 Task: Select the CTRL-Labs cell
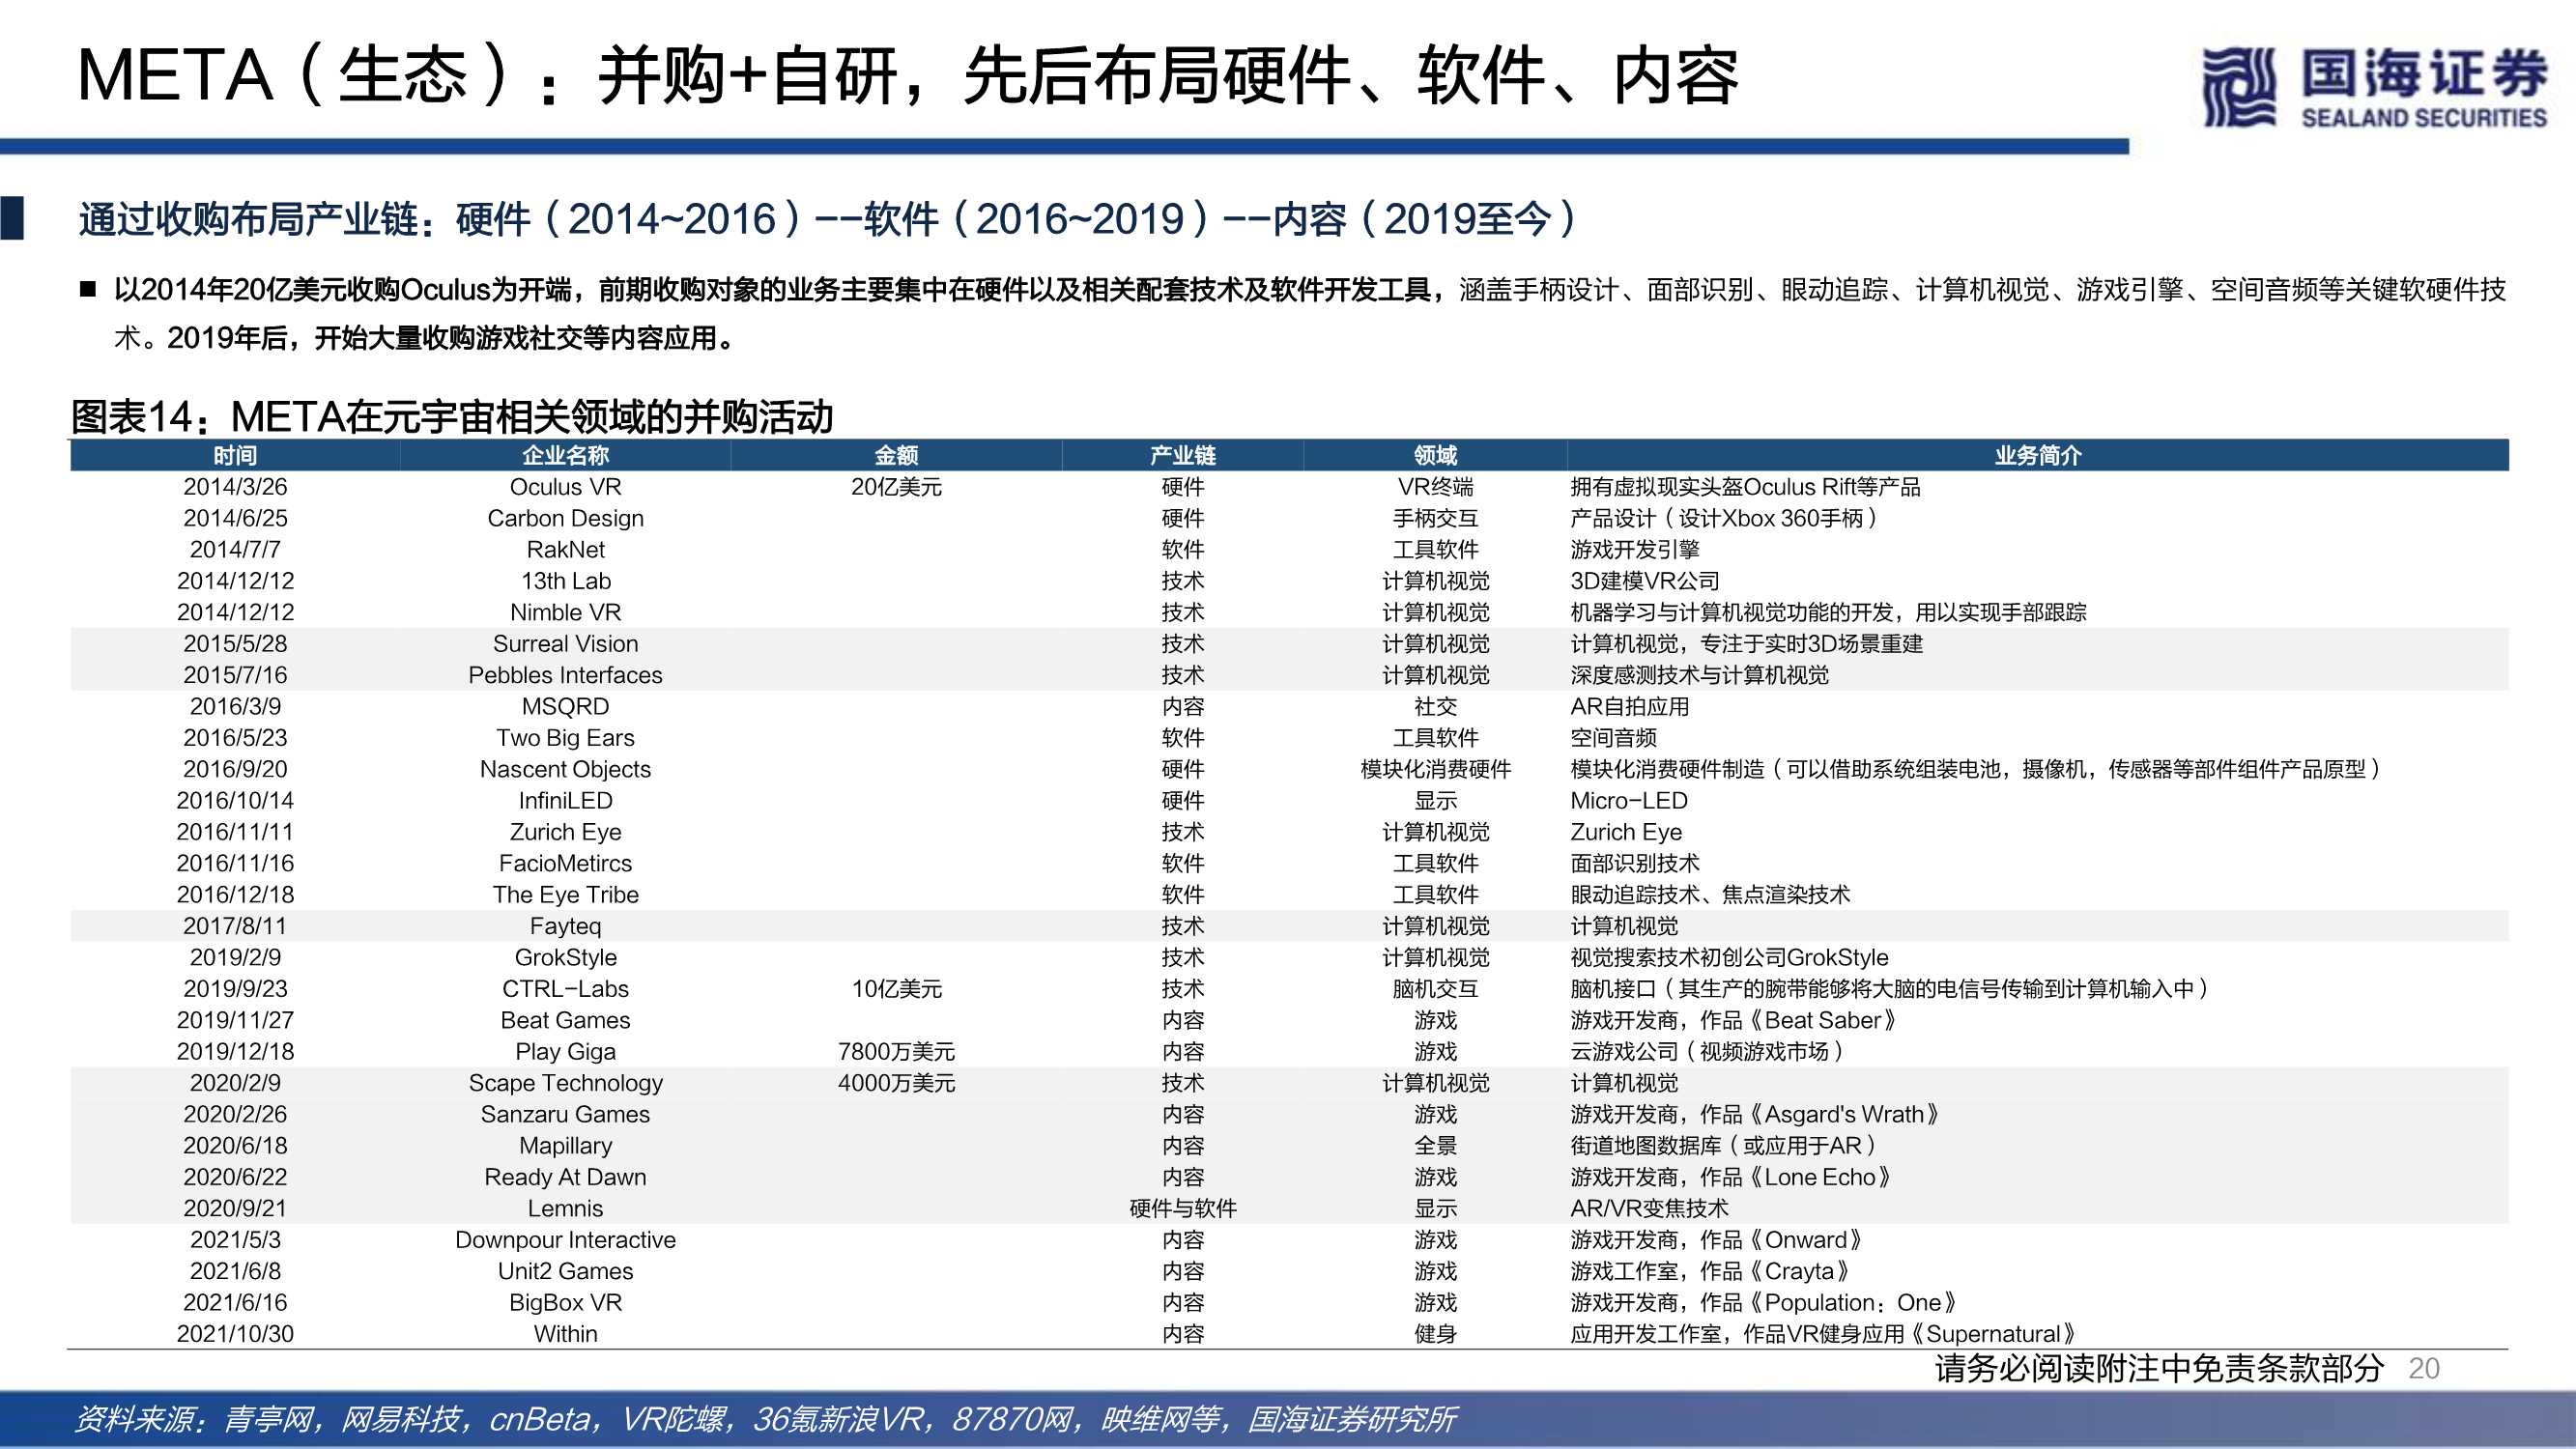click(565, 989)
